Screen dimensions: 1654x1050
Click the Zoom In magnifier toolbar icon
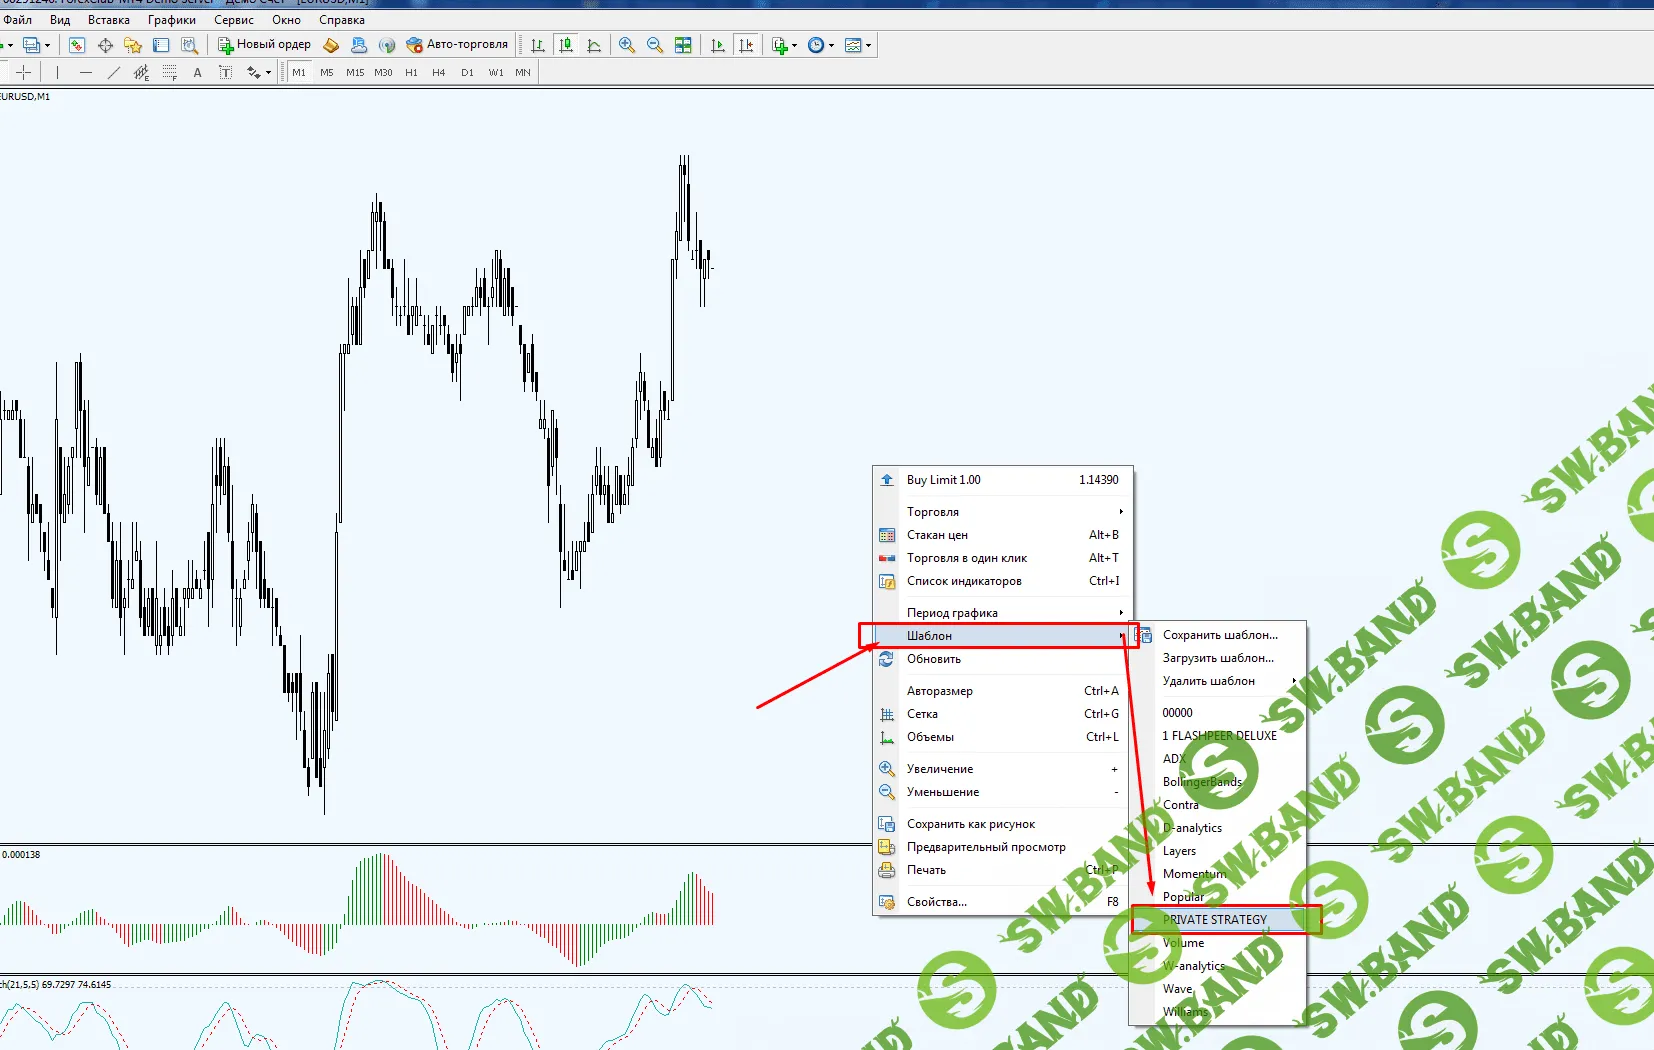coord(627,45)
